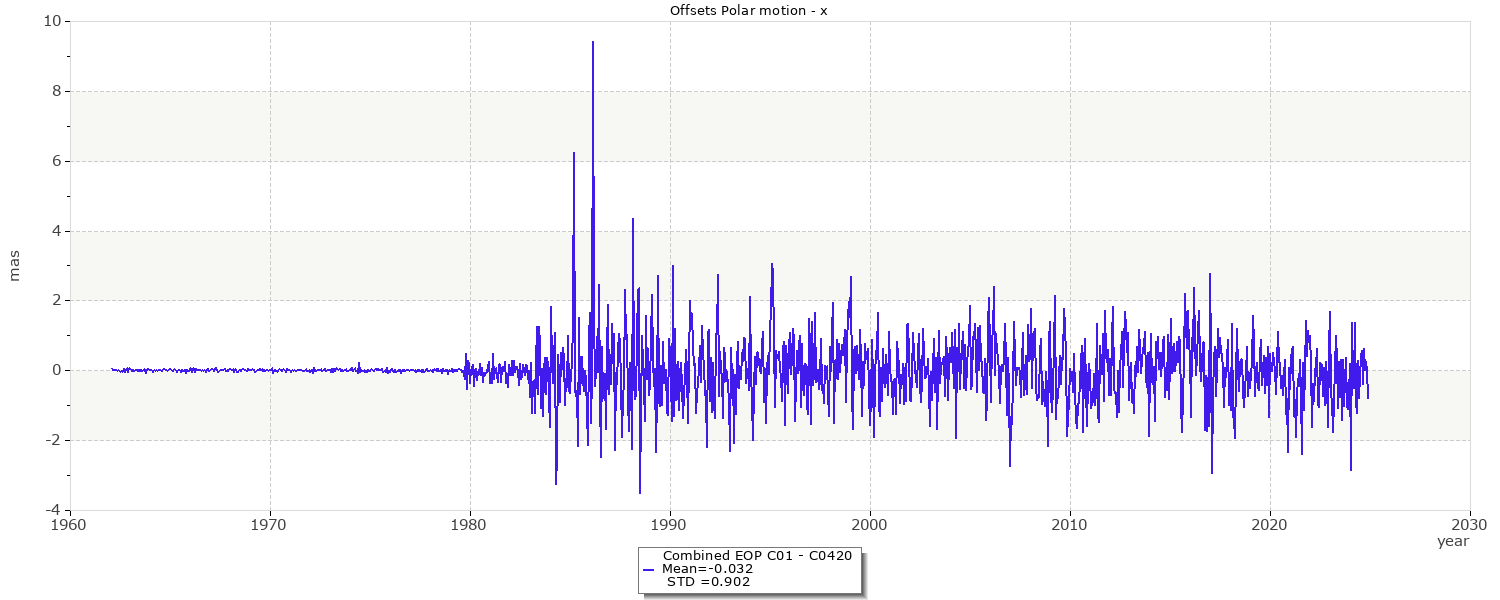
Task: Click the y-axis tick label 4
Action: 57,231
